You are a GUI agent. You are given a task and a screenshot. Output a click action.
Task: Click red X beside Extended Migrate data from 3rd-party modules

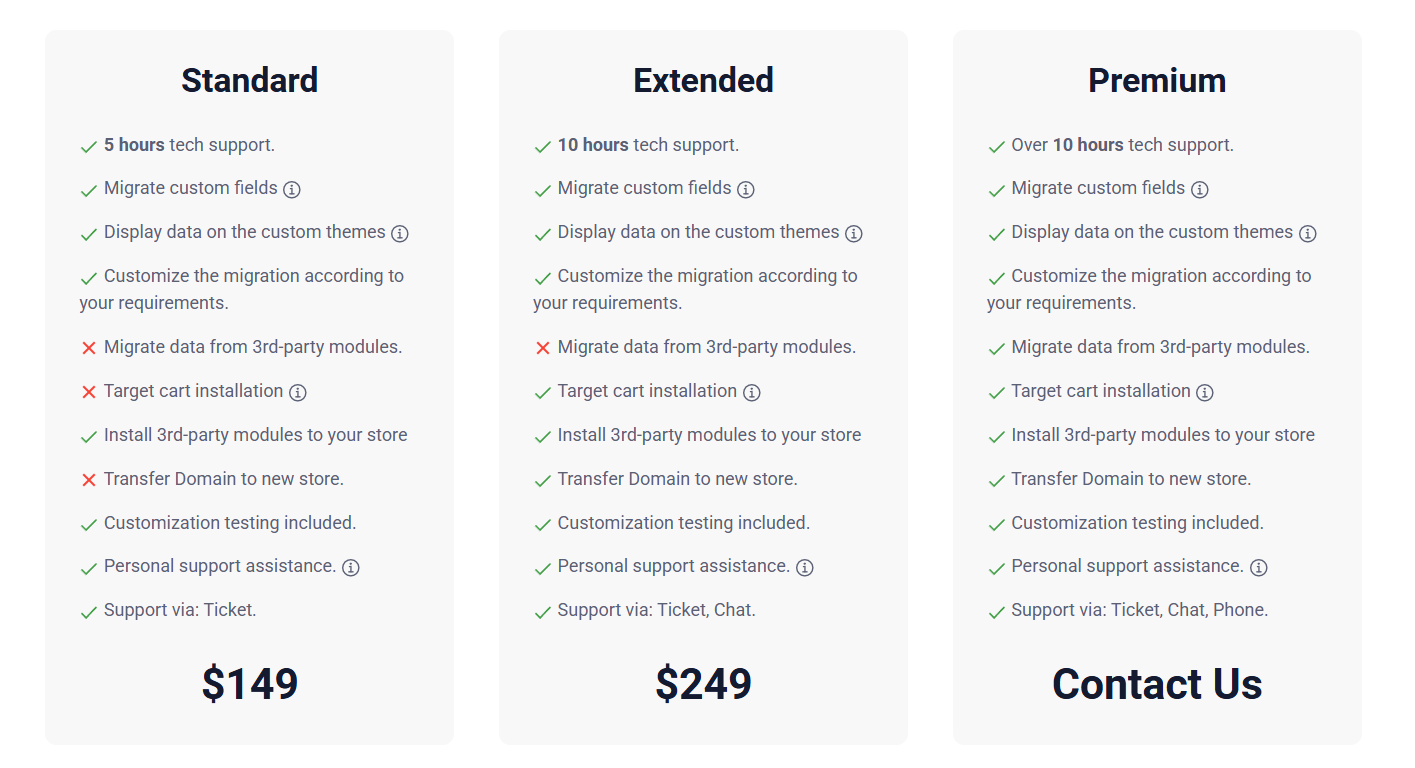point(543,348)
